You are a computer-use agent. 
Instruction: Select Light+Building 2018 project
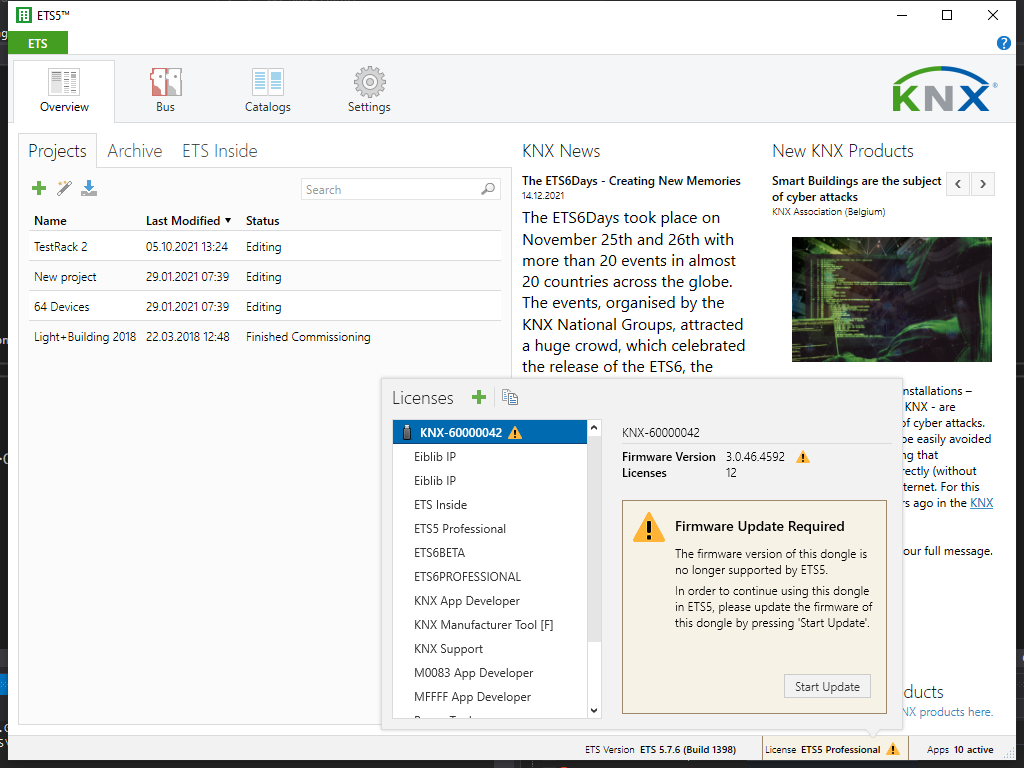pos(265,337)
